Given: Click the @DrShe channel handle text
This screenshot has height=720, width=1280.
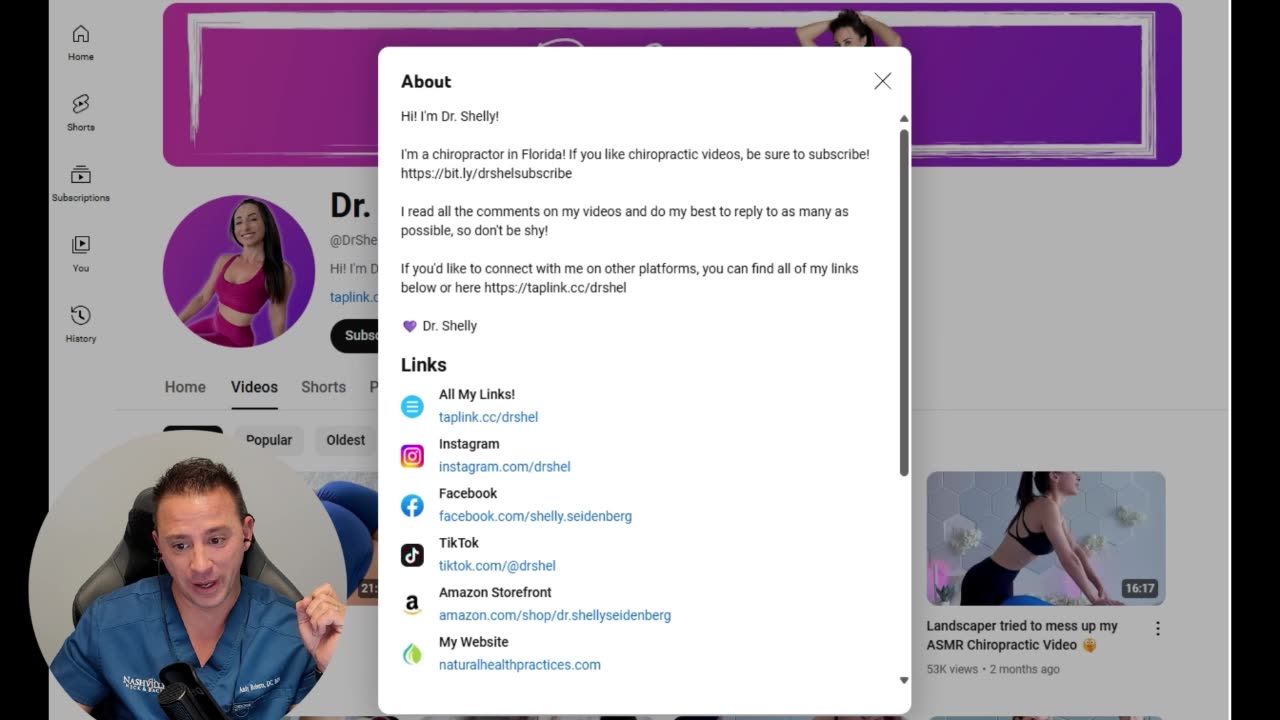Looking at the screenshot, I should click(x=354, y=240).
